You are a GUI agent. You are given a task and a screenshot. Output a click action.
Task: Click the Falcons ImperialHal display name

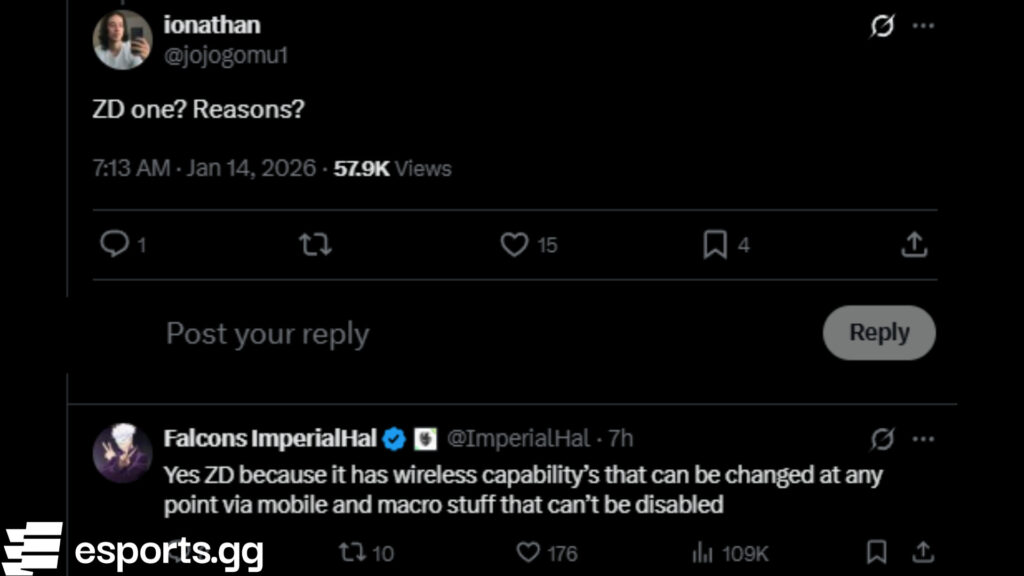click(270, 439)
